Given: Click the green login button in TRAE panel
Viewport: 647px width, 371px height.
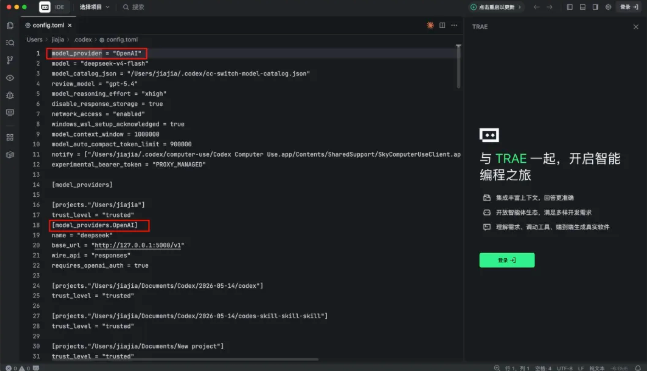Looking at the screenshot, I should point(507,260).
